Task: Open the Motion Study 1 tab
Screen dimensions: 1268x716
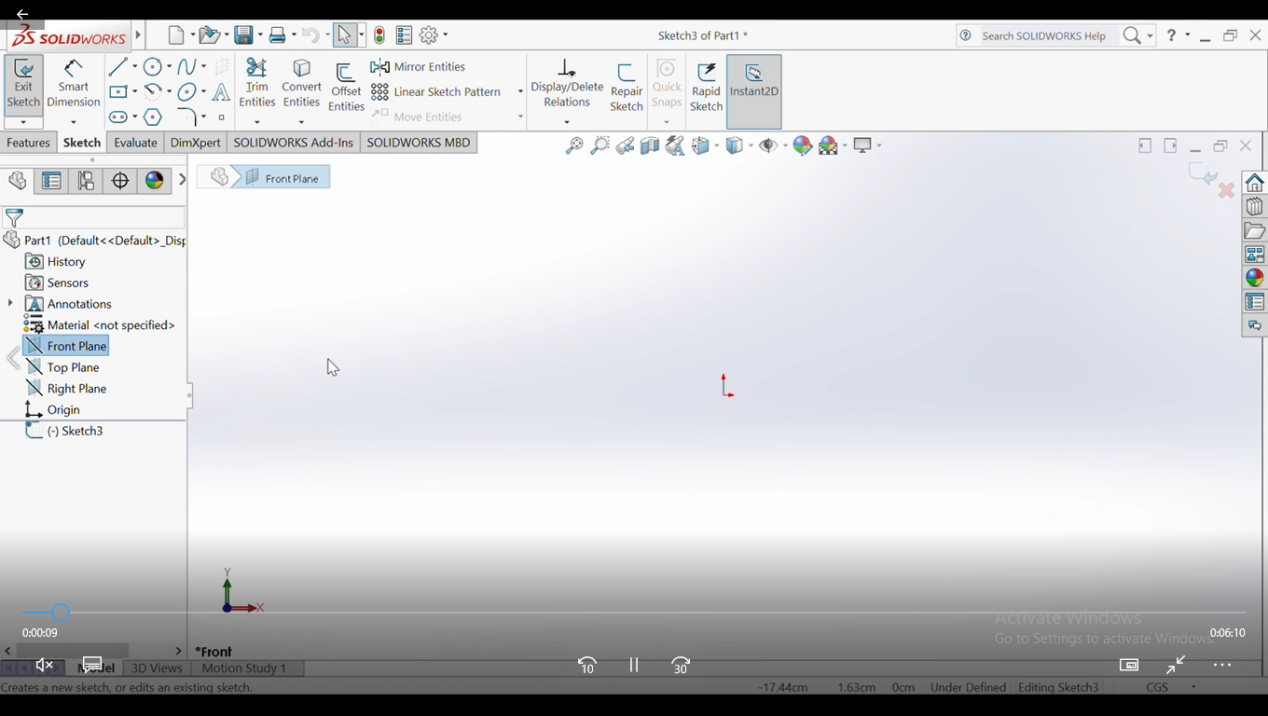Action: [x=244, y=668]
